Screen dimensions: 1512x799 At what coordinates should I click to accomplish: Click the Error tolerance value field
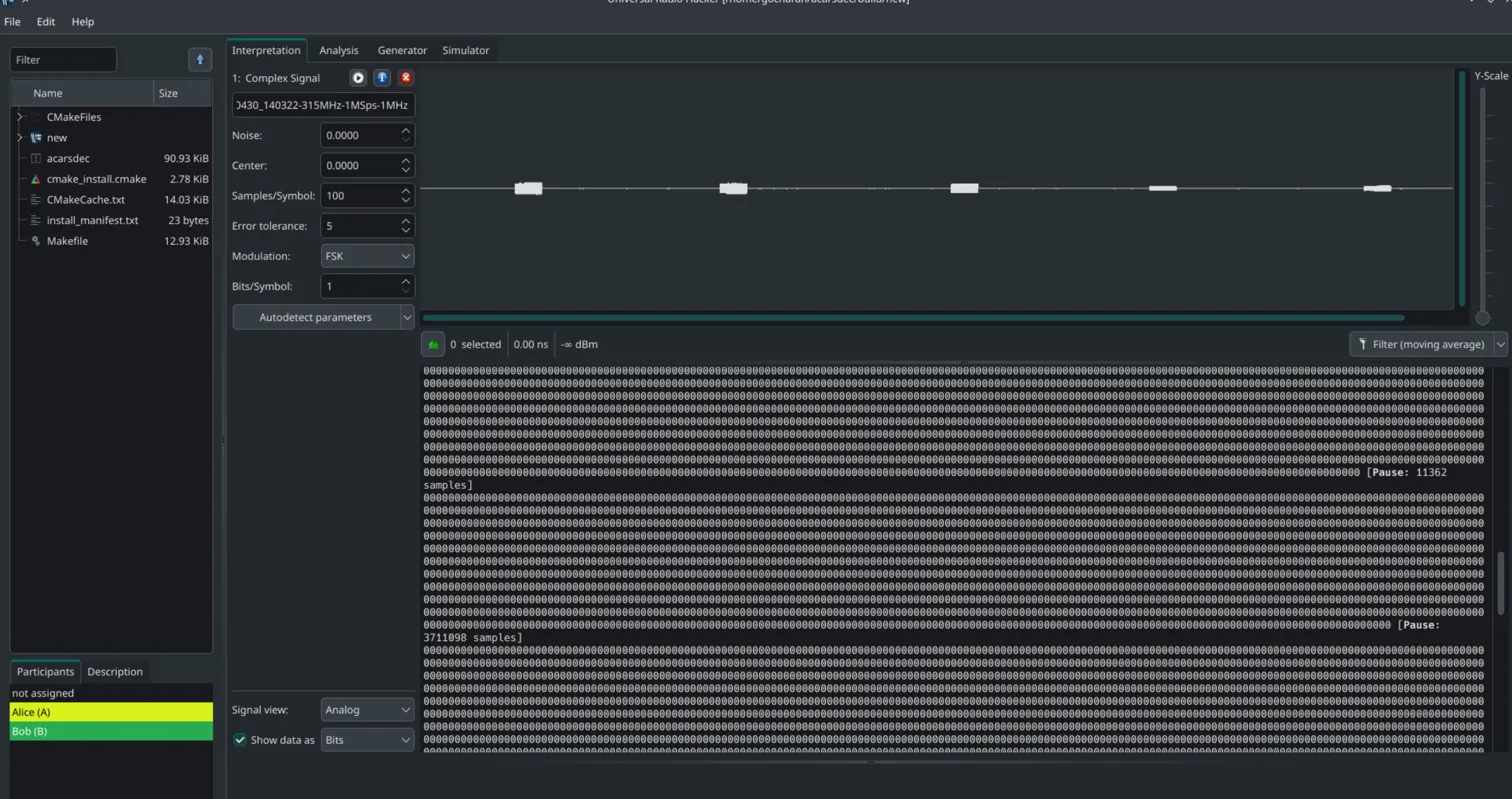360,226
